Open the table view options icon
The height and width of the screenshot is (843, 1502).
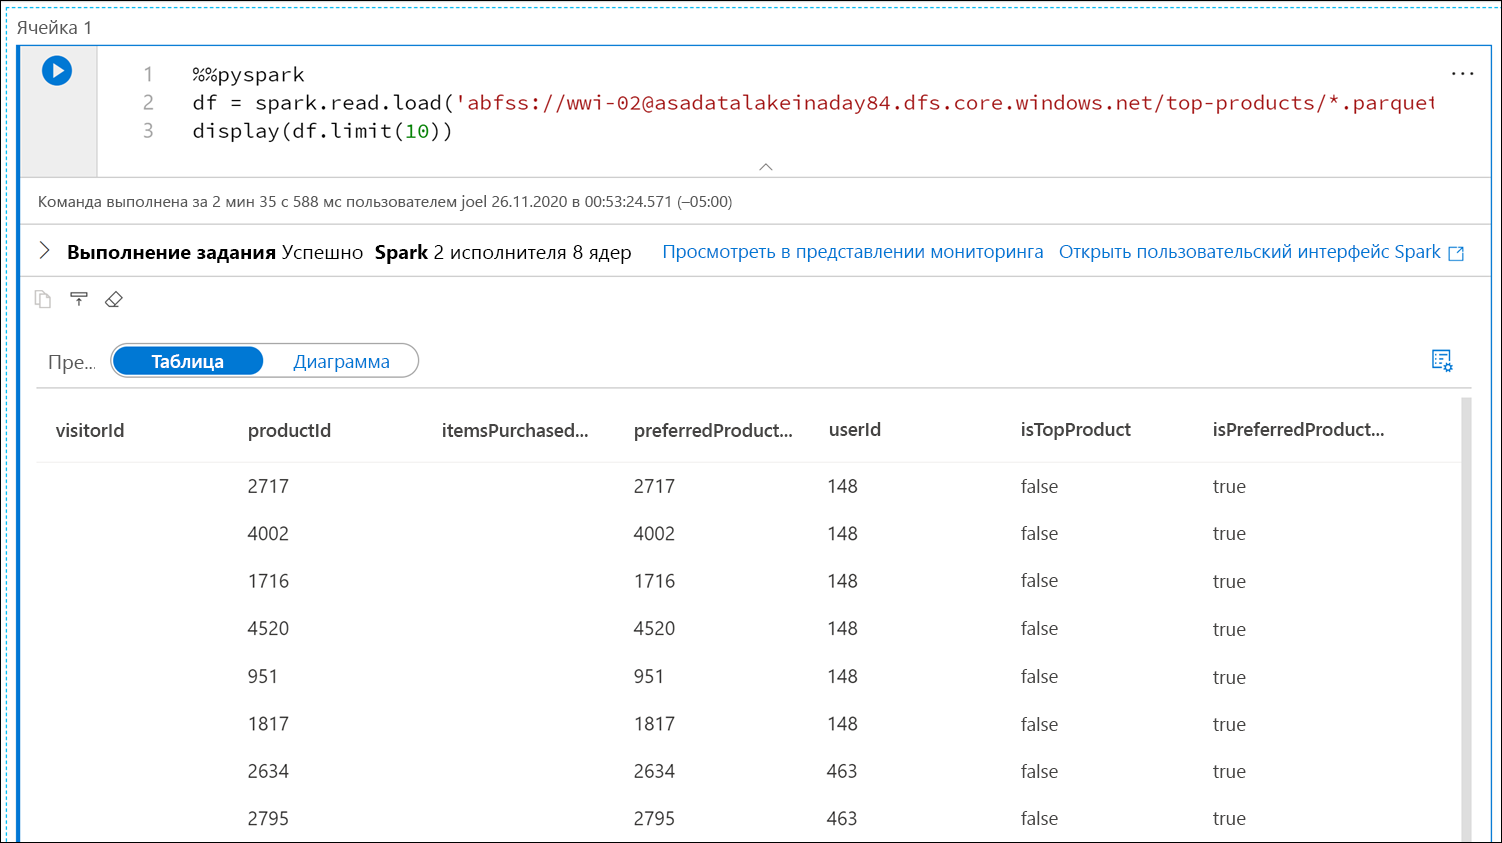click(1441, 361)
